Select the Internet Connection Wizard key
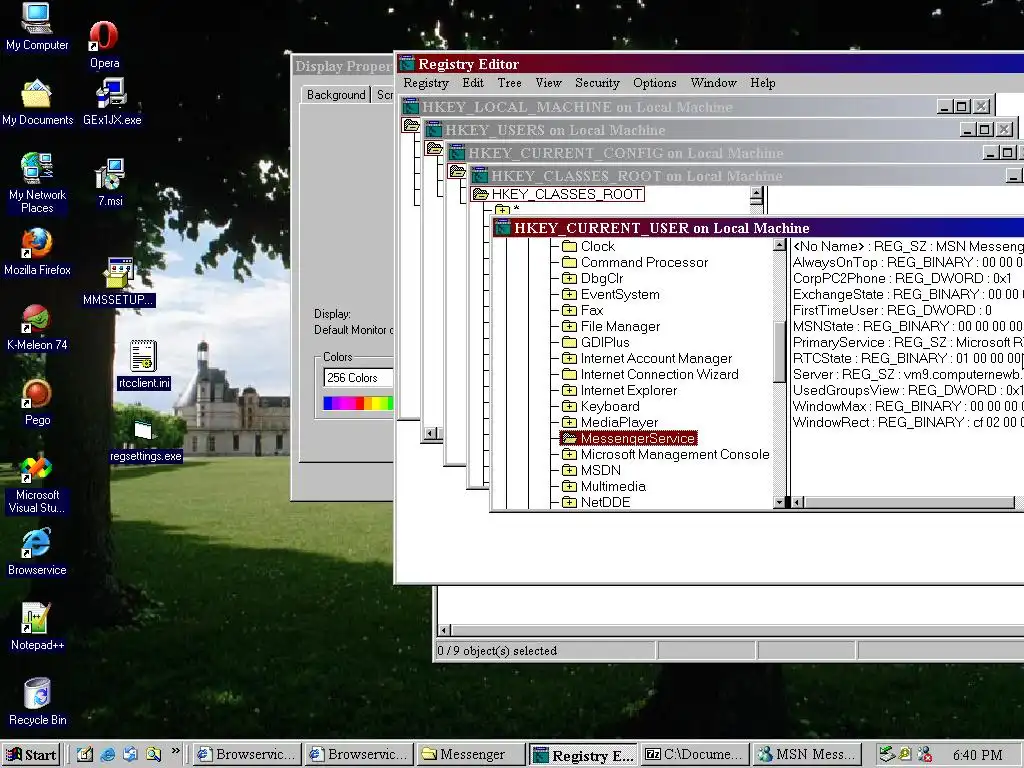This screenshot has width=1024, height=768. click(660, 374)
